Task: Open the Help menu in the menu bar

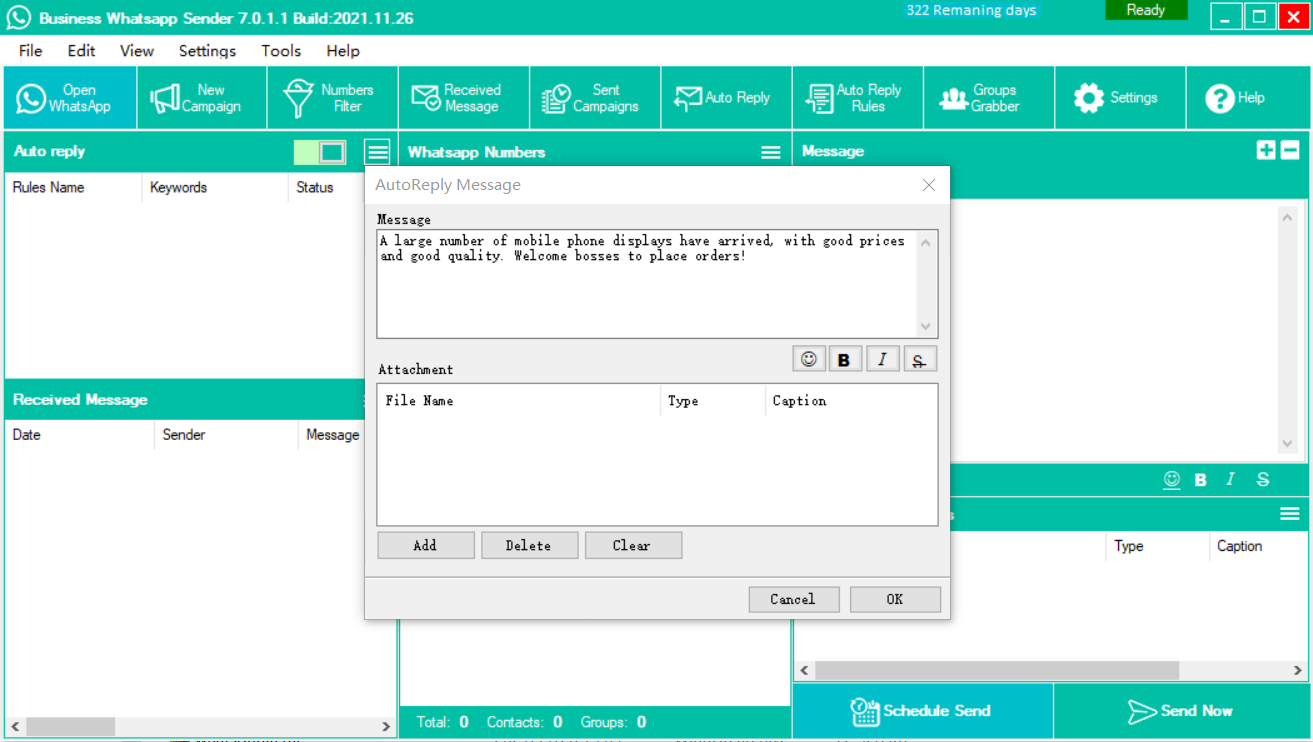Action: pos(343,51)
